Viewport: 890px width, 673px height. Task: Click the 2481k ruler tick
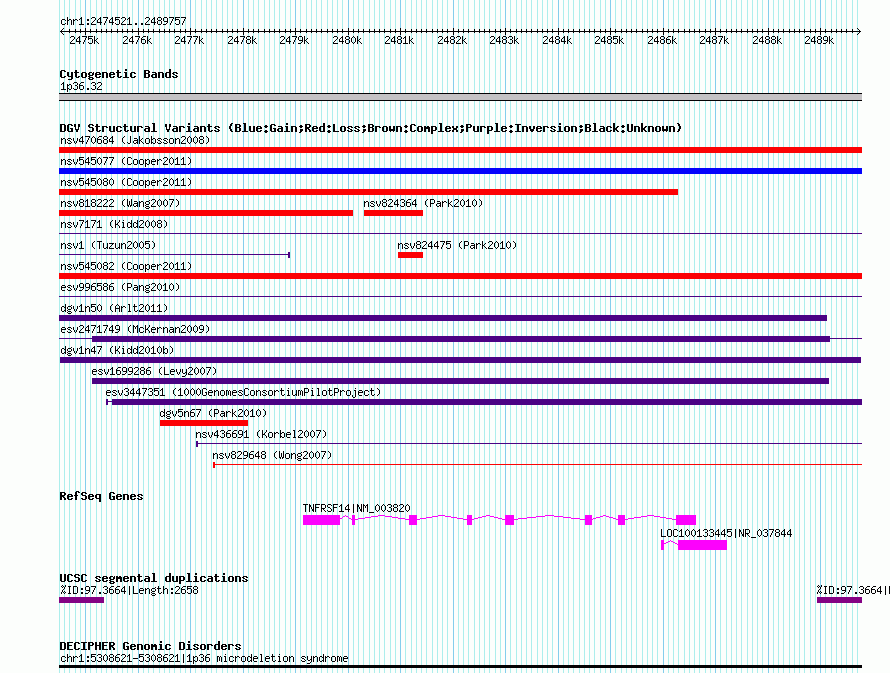399,40
